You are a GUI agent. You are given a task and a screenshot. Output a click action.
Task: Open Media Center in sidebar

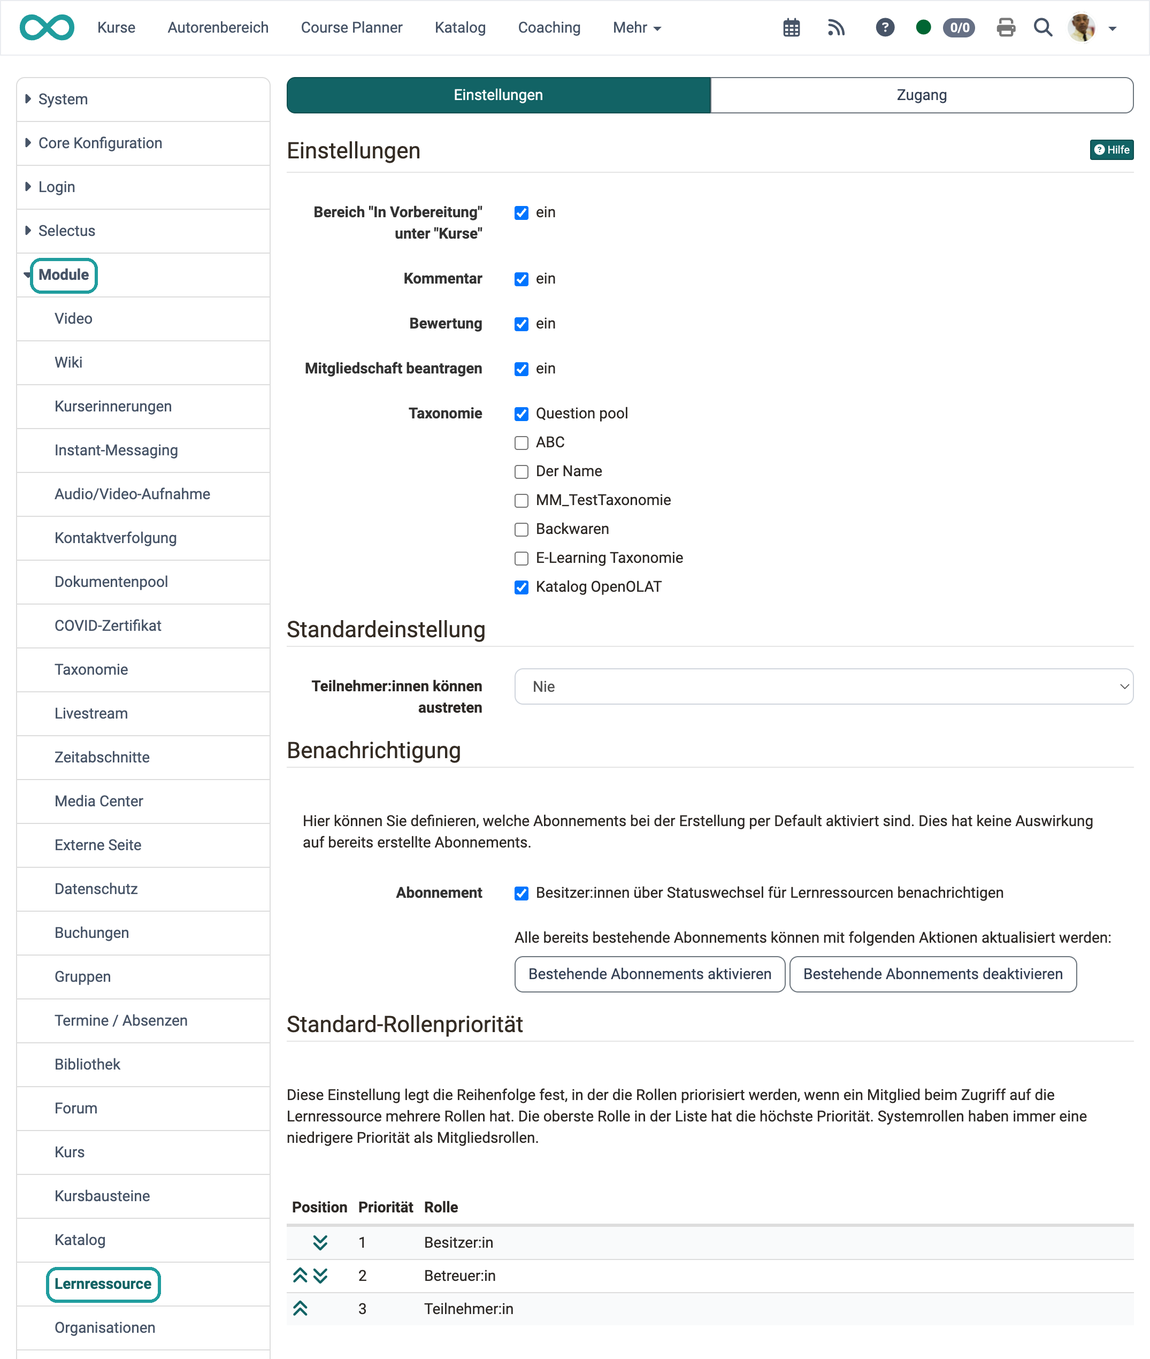tap(143, 802)
